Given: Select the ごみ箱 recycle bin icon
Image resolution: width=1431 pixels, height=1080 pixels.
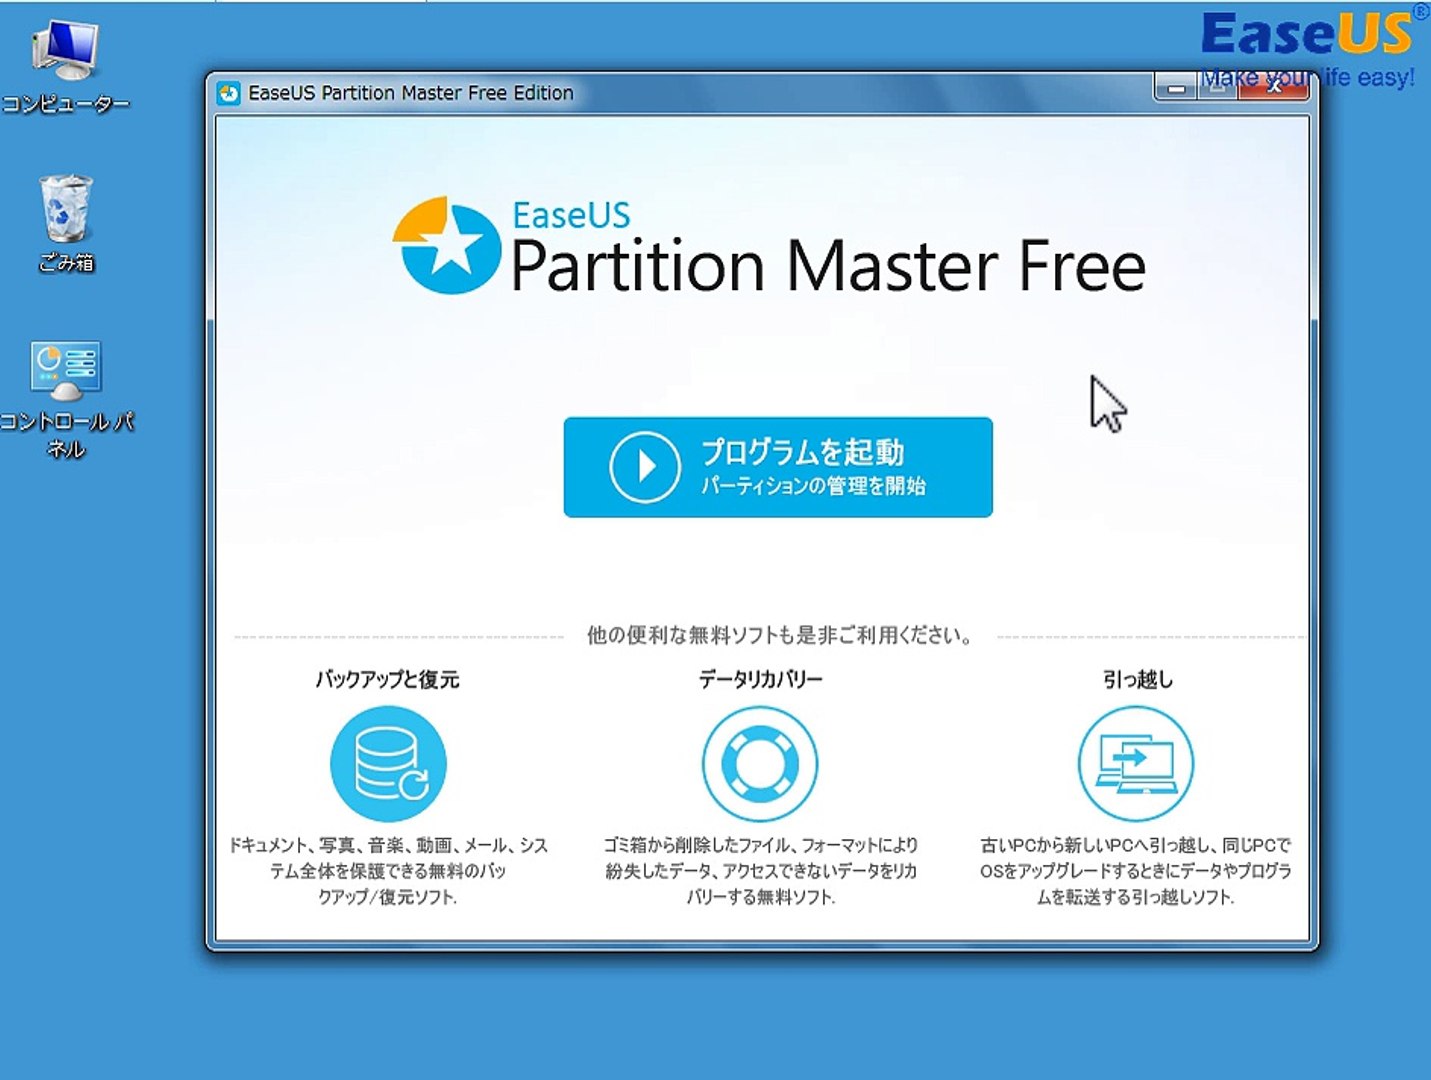Looking at the screenshot, I should coord(66,224).
